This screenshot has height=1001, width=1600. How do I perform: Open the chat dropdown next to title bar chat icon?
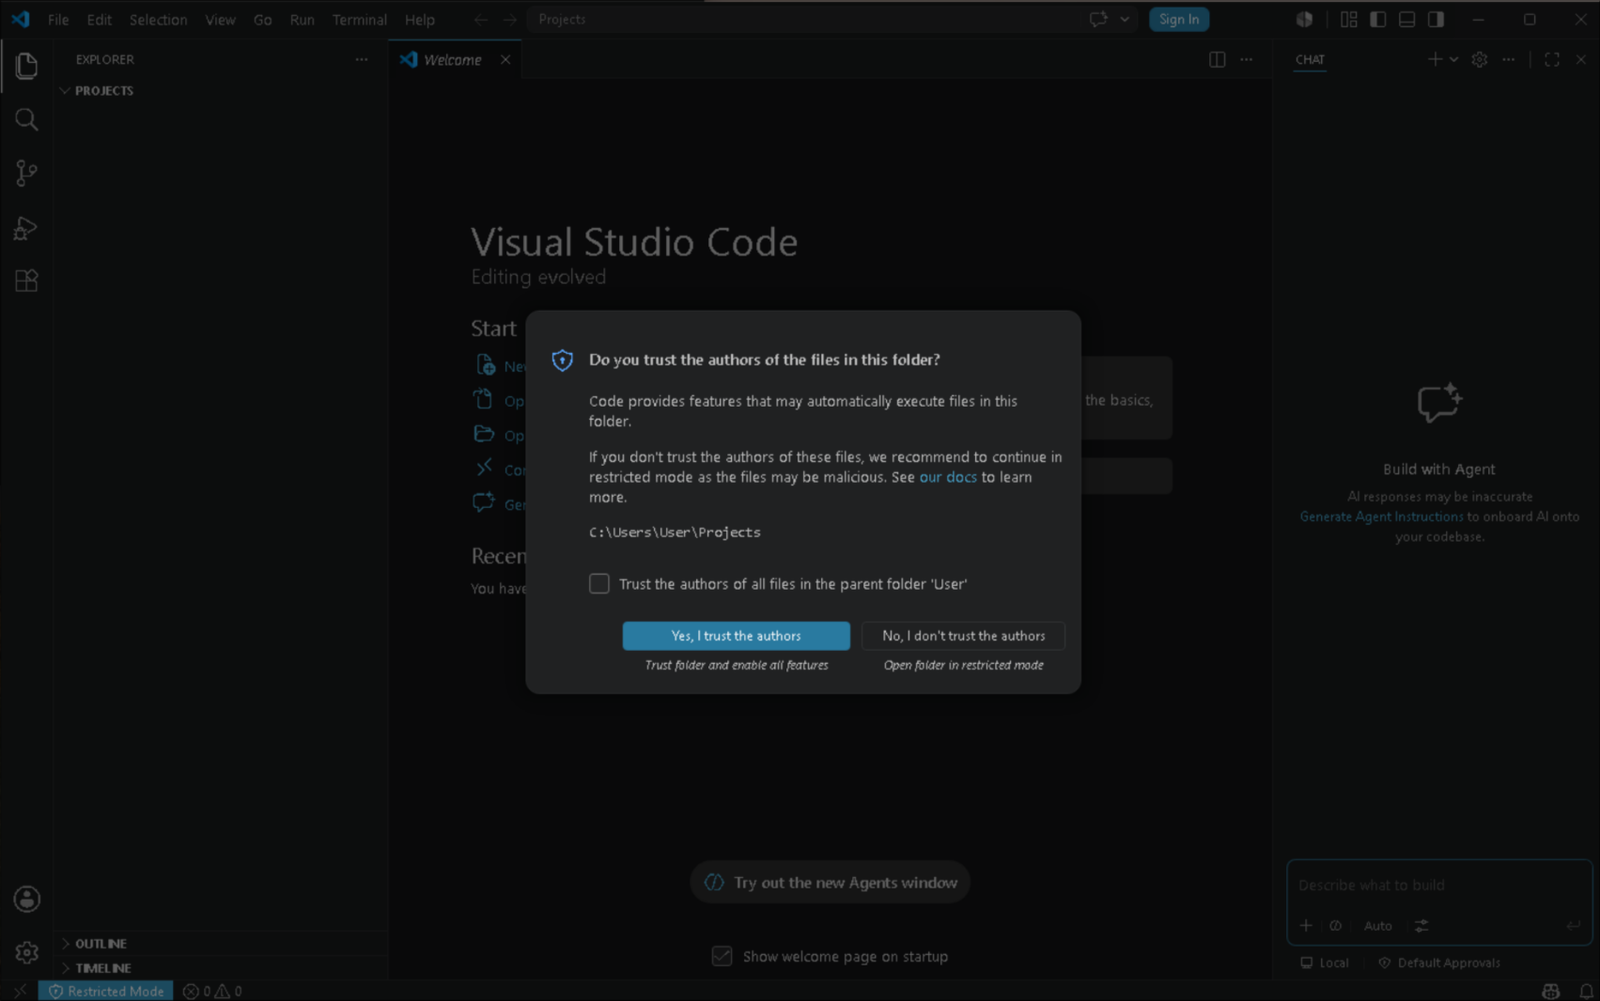[1125, 20]
